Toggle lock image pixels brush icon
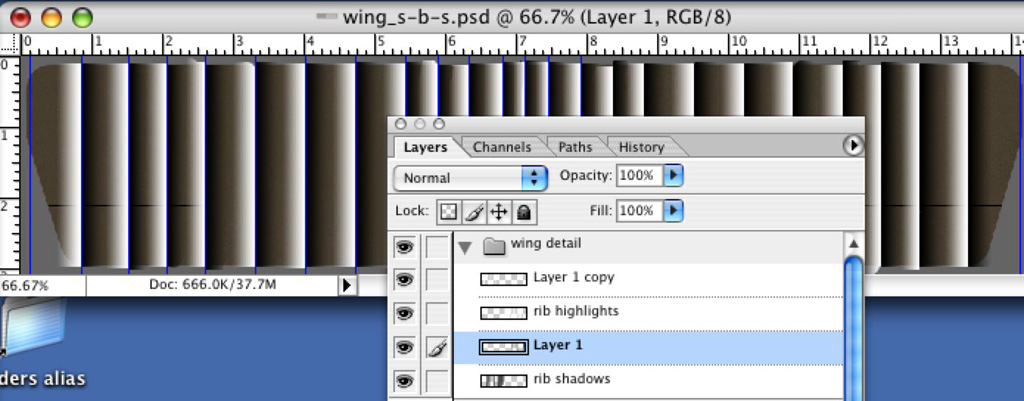This screenshot has width=1024, height=401. (x=473, y=212)
